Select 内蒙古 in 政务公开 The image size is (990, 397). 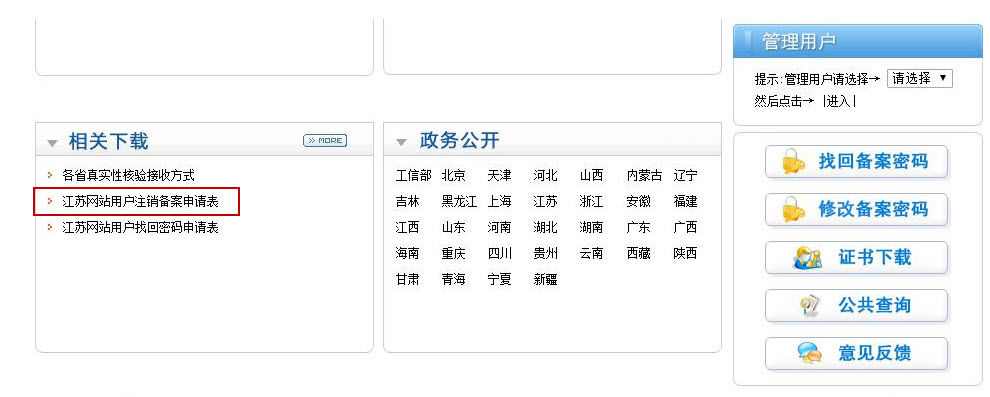(x=645, y=175)
